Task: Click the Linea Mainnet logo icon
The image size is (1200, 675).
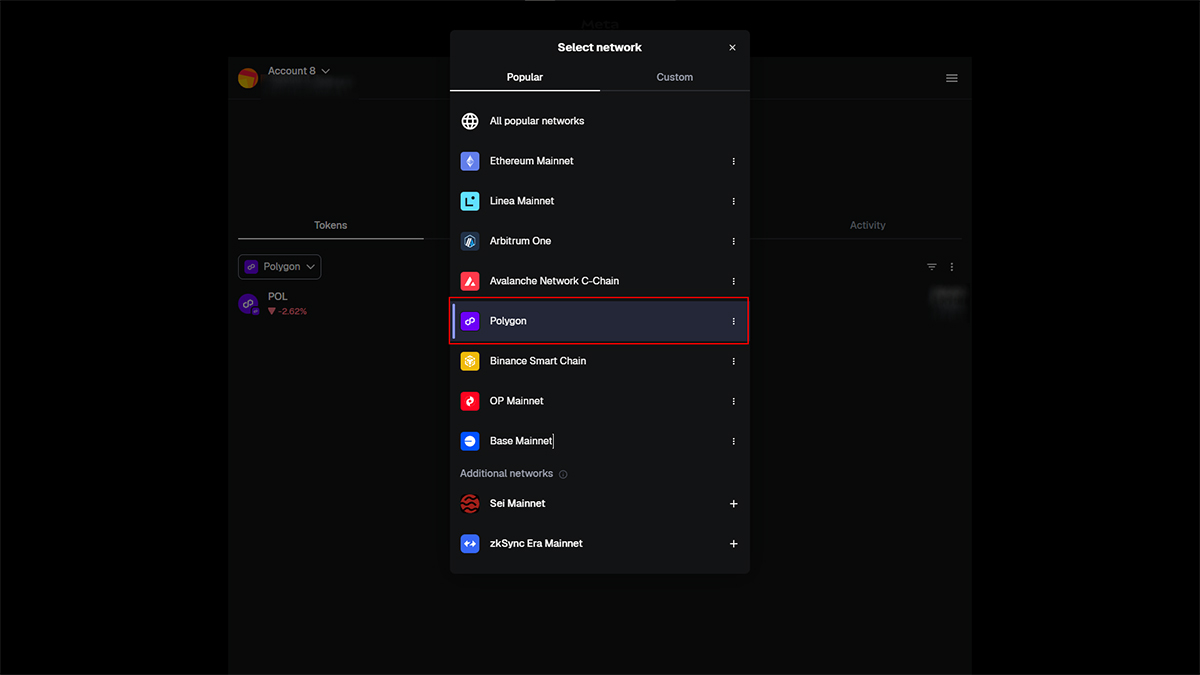Action: point(470,201)
